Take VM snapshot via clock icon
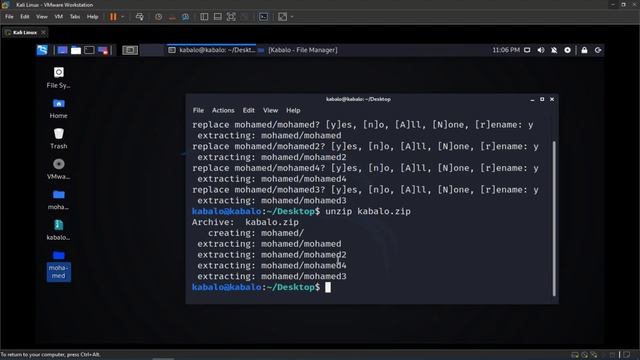 pyautogui.click(x=158, y=17)
